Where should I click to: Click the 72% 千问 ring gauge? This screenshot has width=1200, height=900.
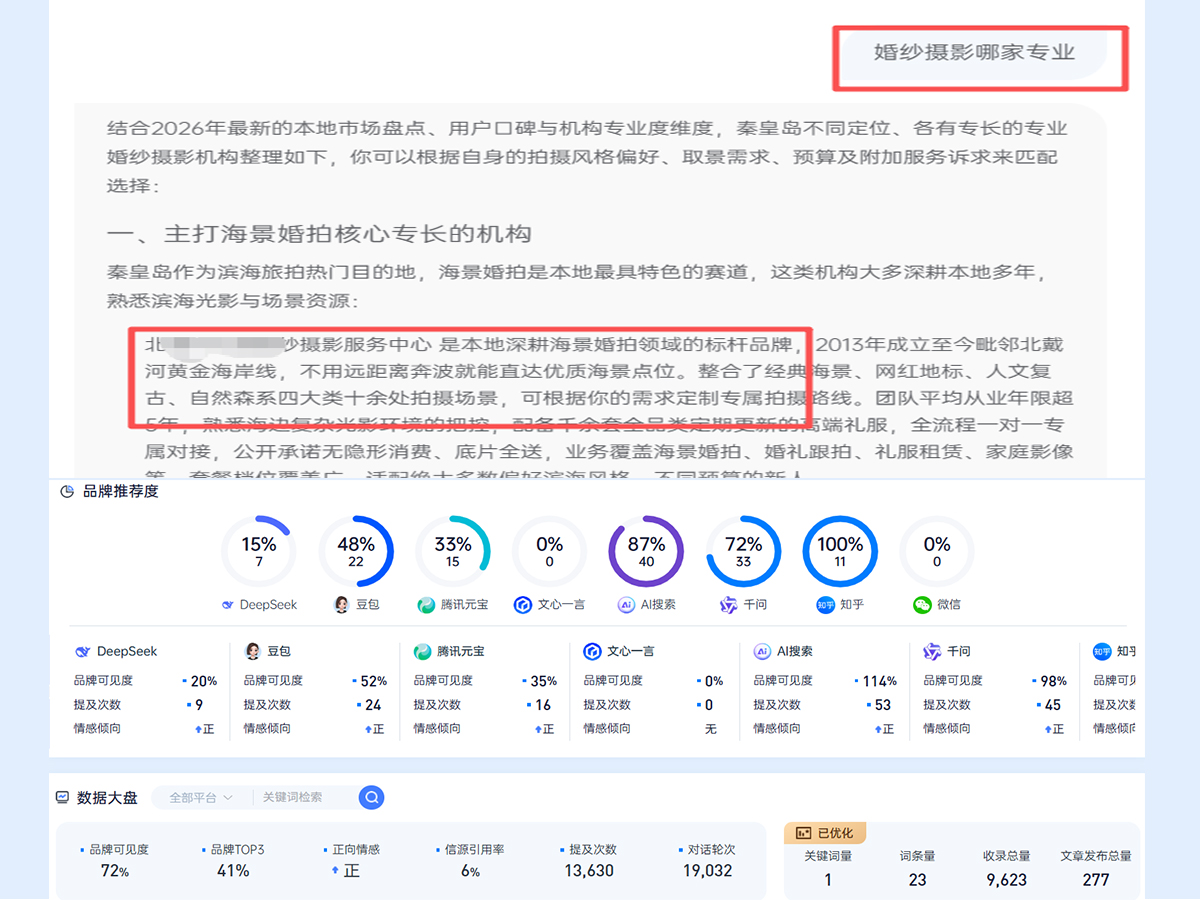click(x=743, y=552)
